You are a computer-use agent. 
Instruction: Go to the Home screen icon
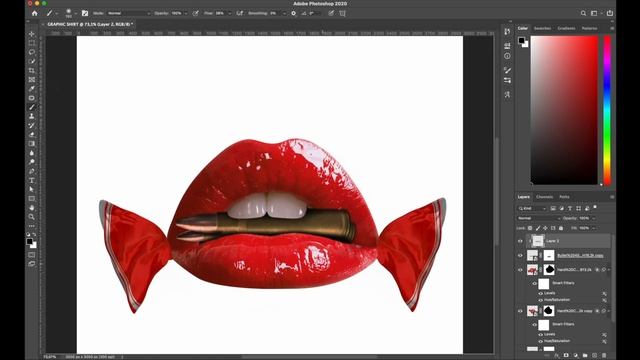coord(35,13)
